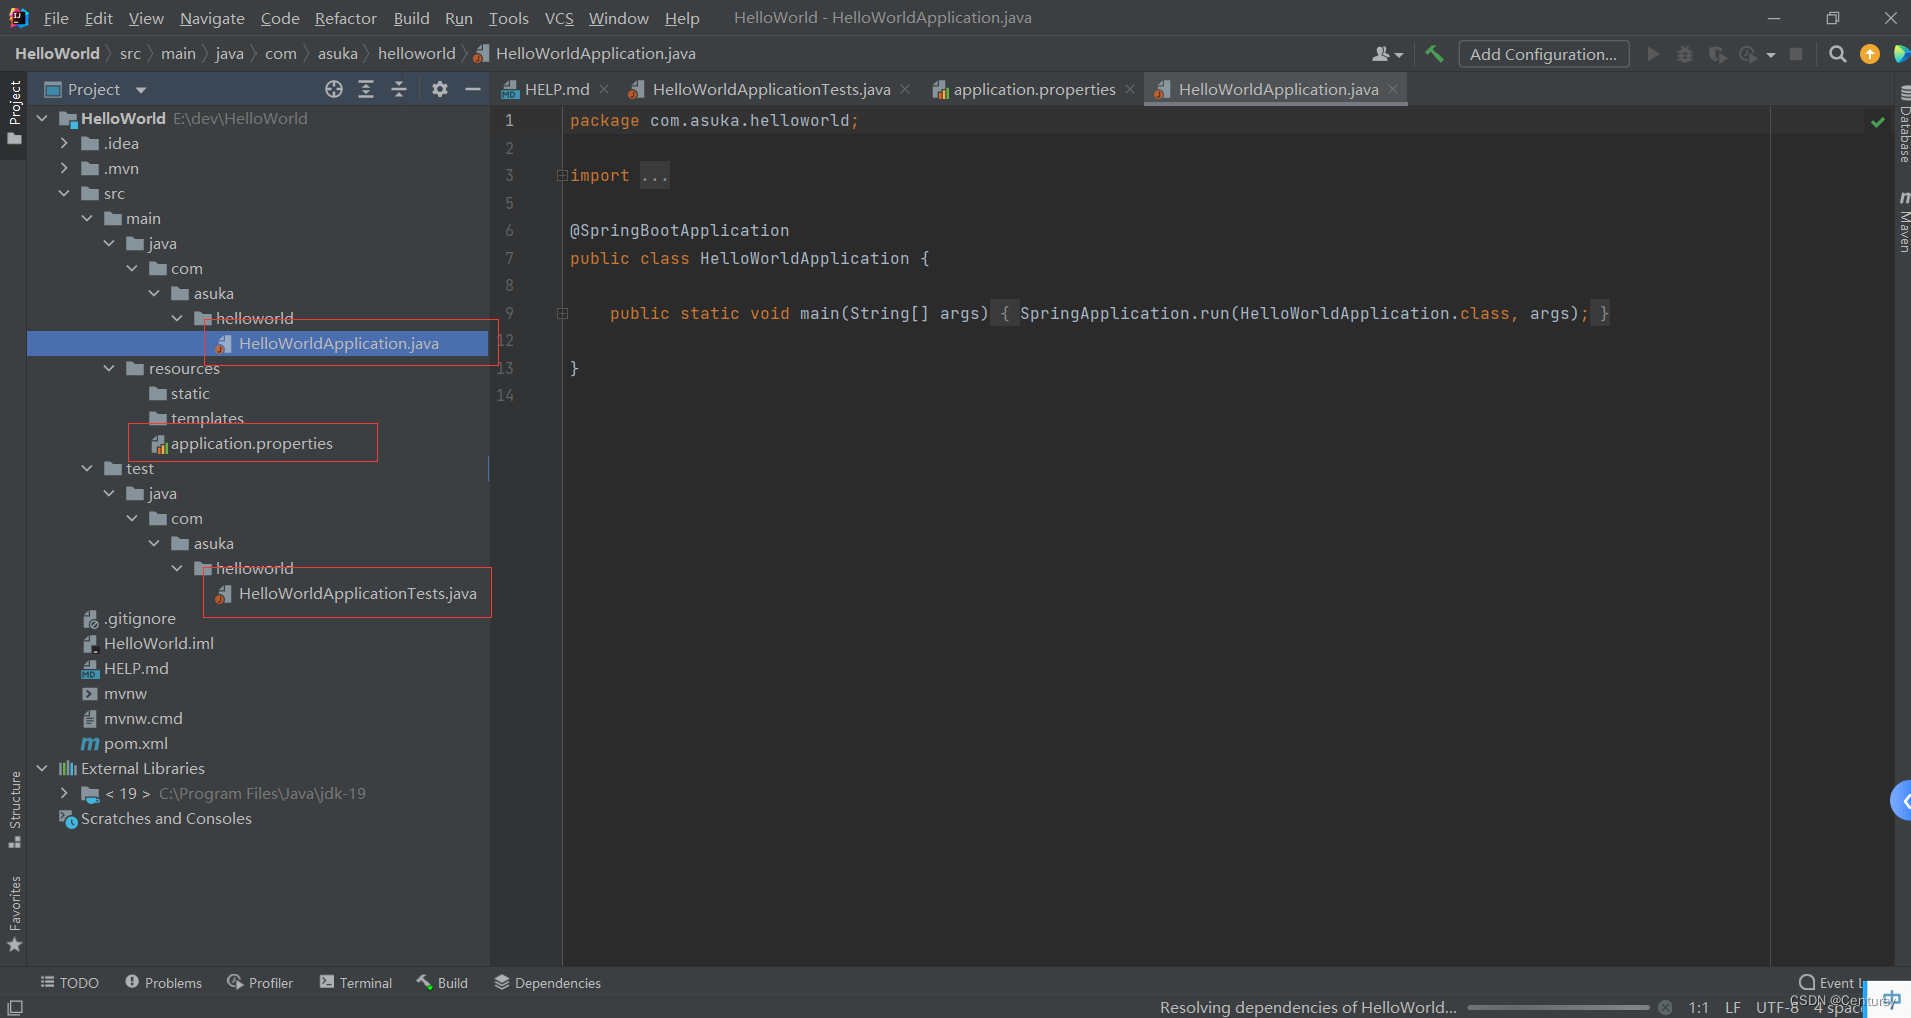Click the dependency resolving progress bar

click(x=1558, y=1007)
